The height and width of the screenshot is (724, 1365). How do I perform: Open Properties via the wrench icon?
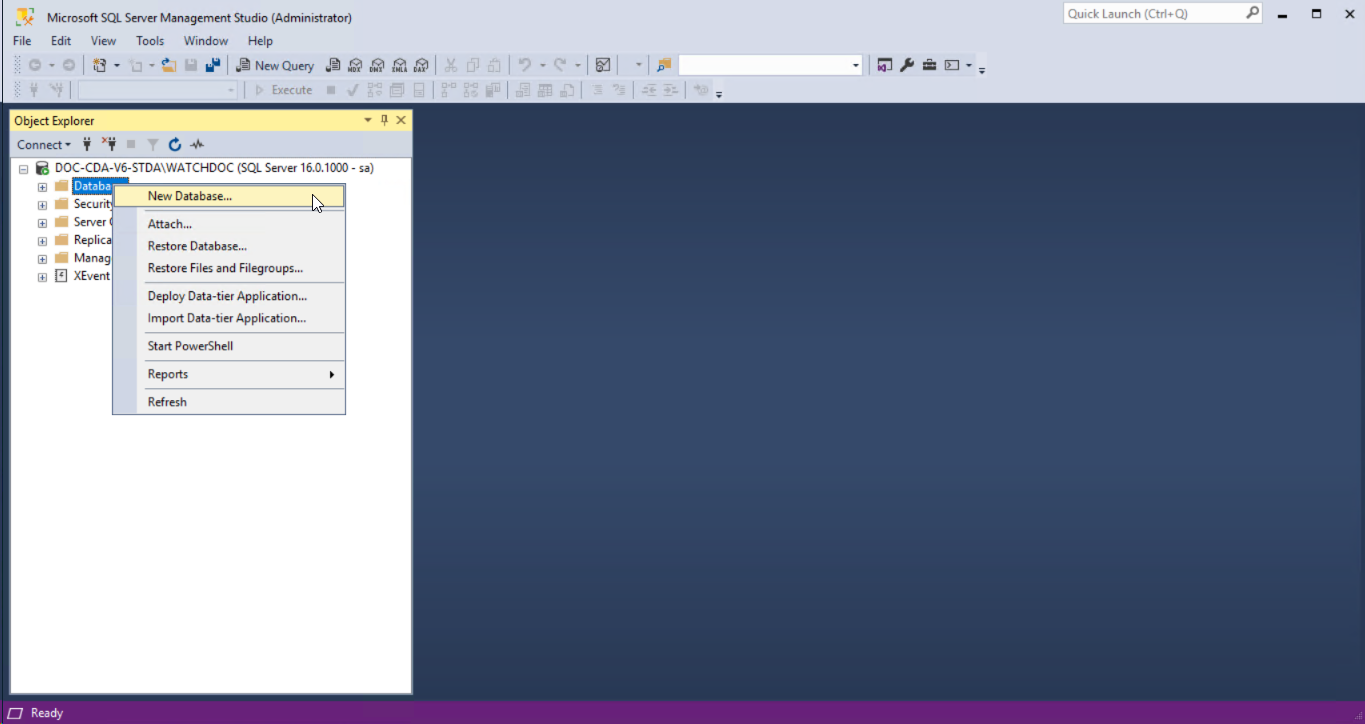[907, 65]
